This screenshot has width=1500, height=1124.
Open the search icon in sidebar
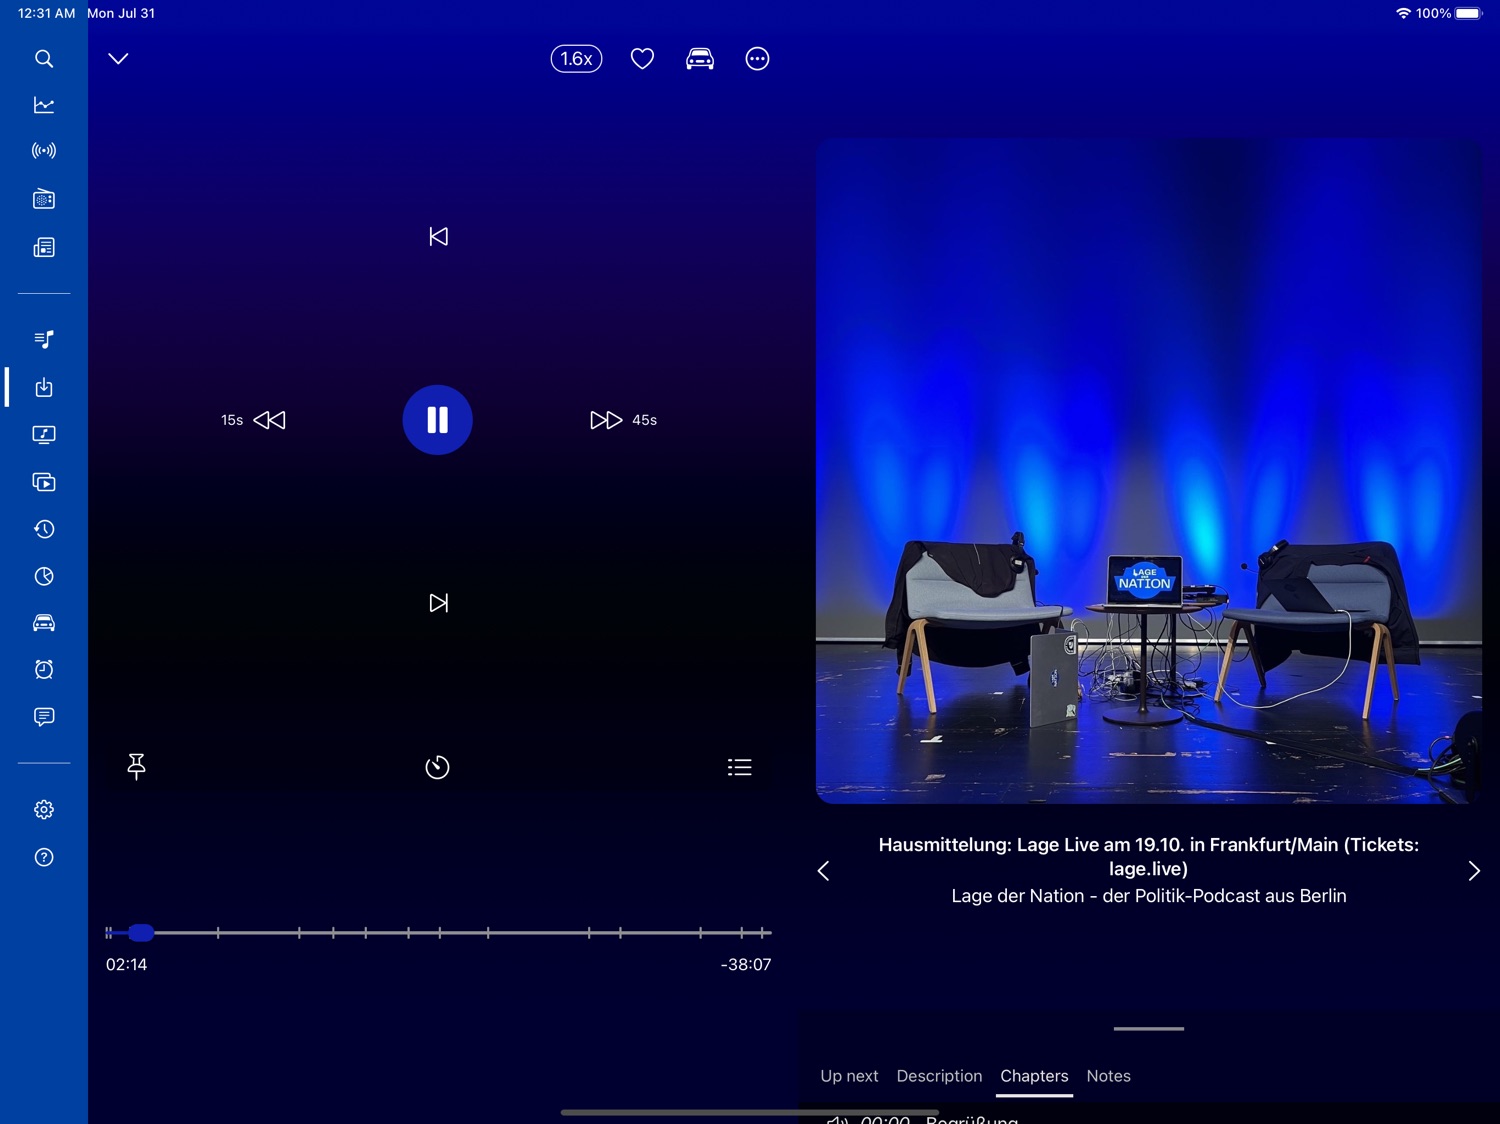[44, 59]
